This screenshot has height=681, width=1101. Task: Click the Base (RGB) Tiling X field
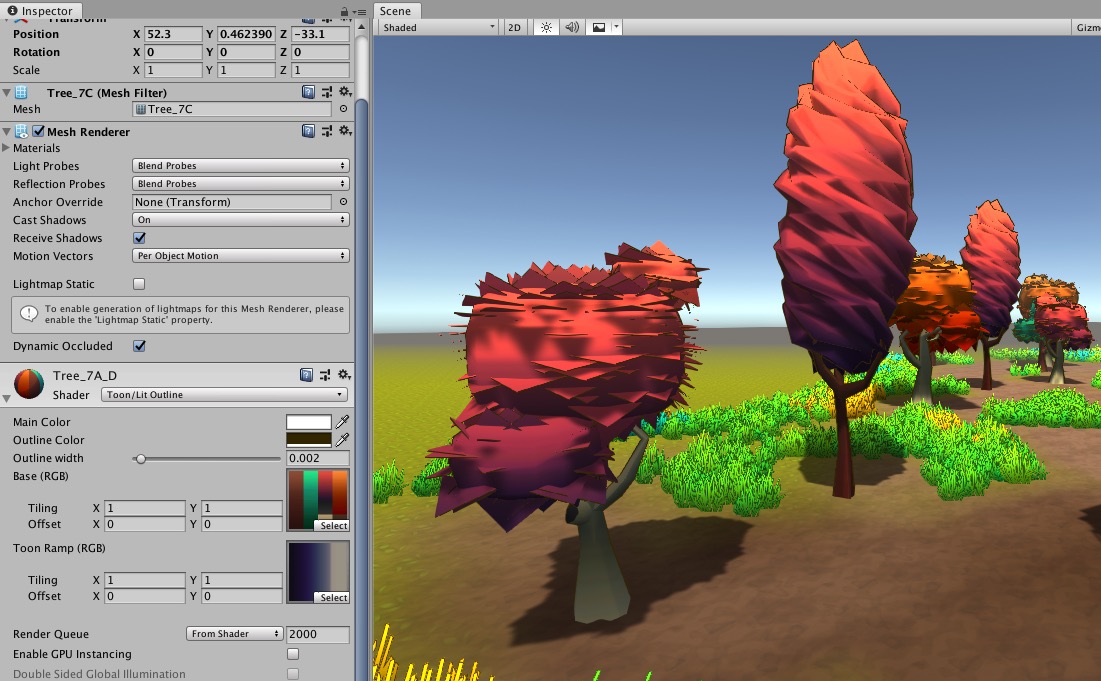click(x=145, y=508)
